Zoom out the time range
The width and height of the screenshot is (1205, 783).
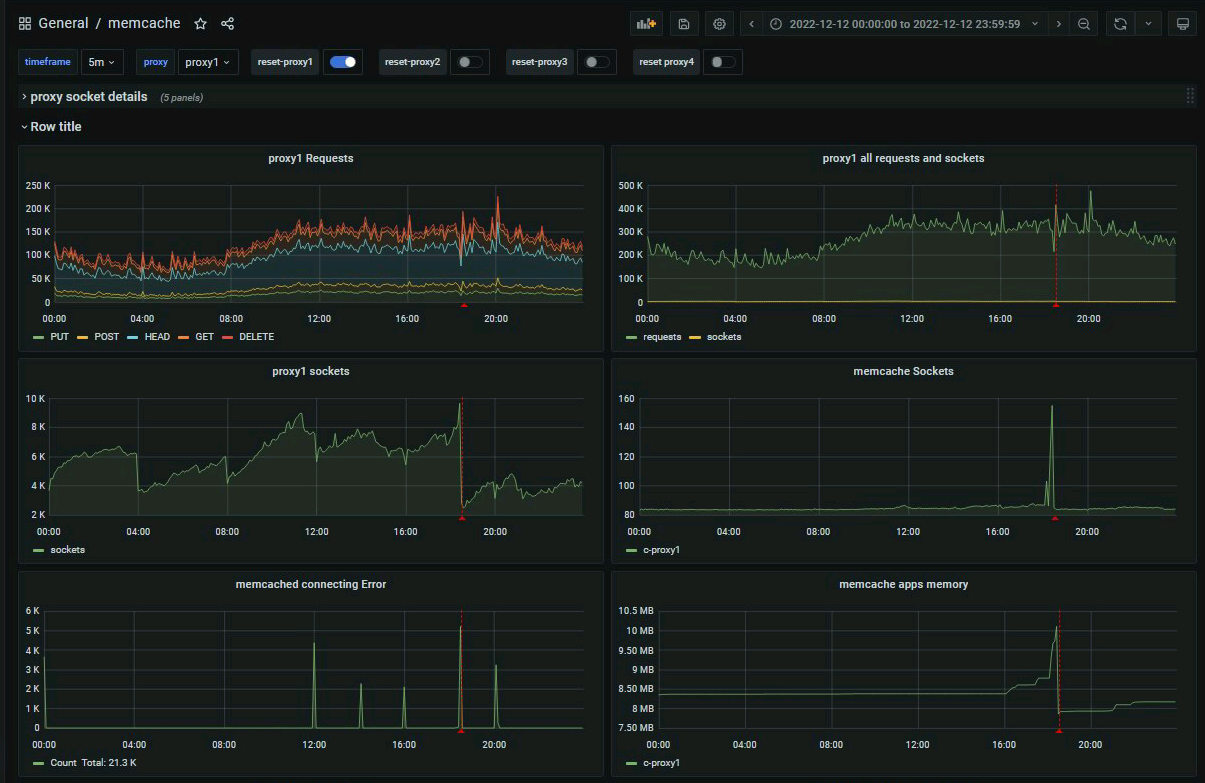1083,24
